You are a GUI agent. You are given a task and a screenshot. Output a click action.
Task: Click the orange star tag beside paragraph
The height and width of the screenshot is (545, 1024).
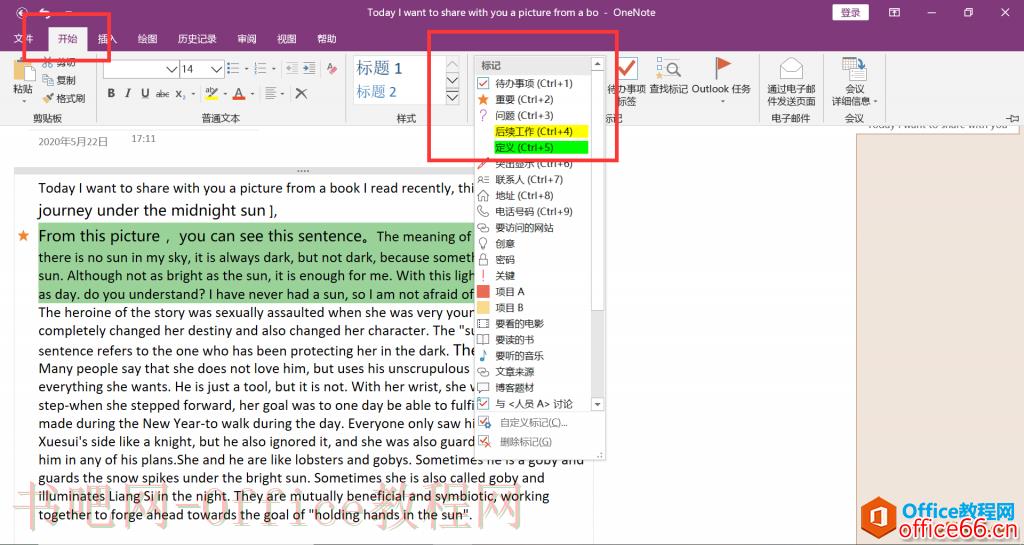(x=24, y=235)
